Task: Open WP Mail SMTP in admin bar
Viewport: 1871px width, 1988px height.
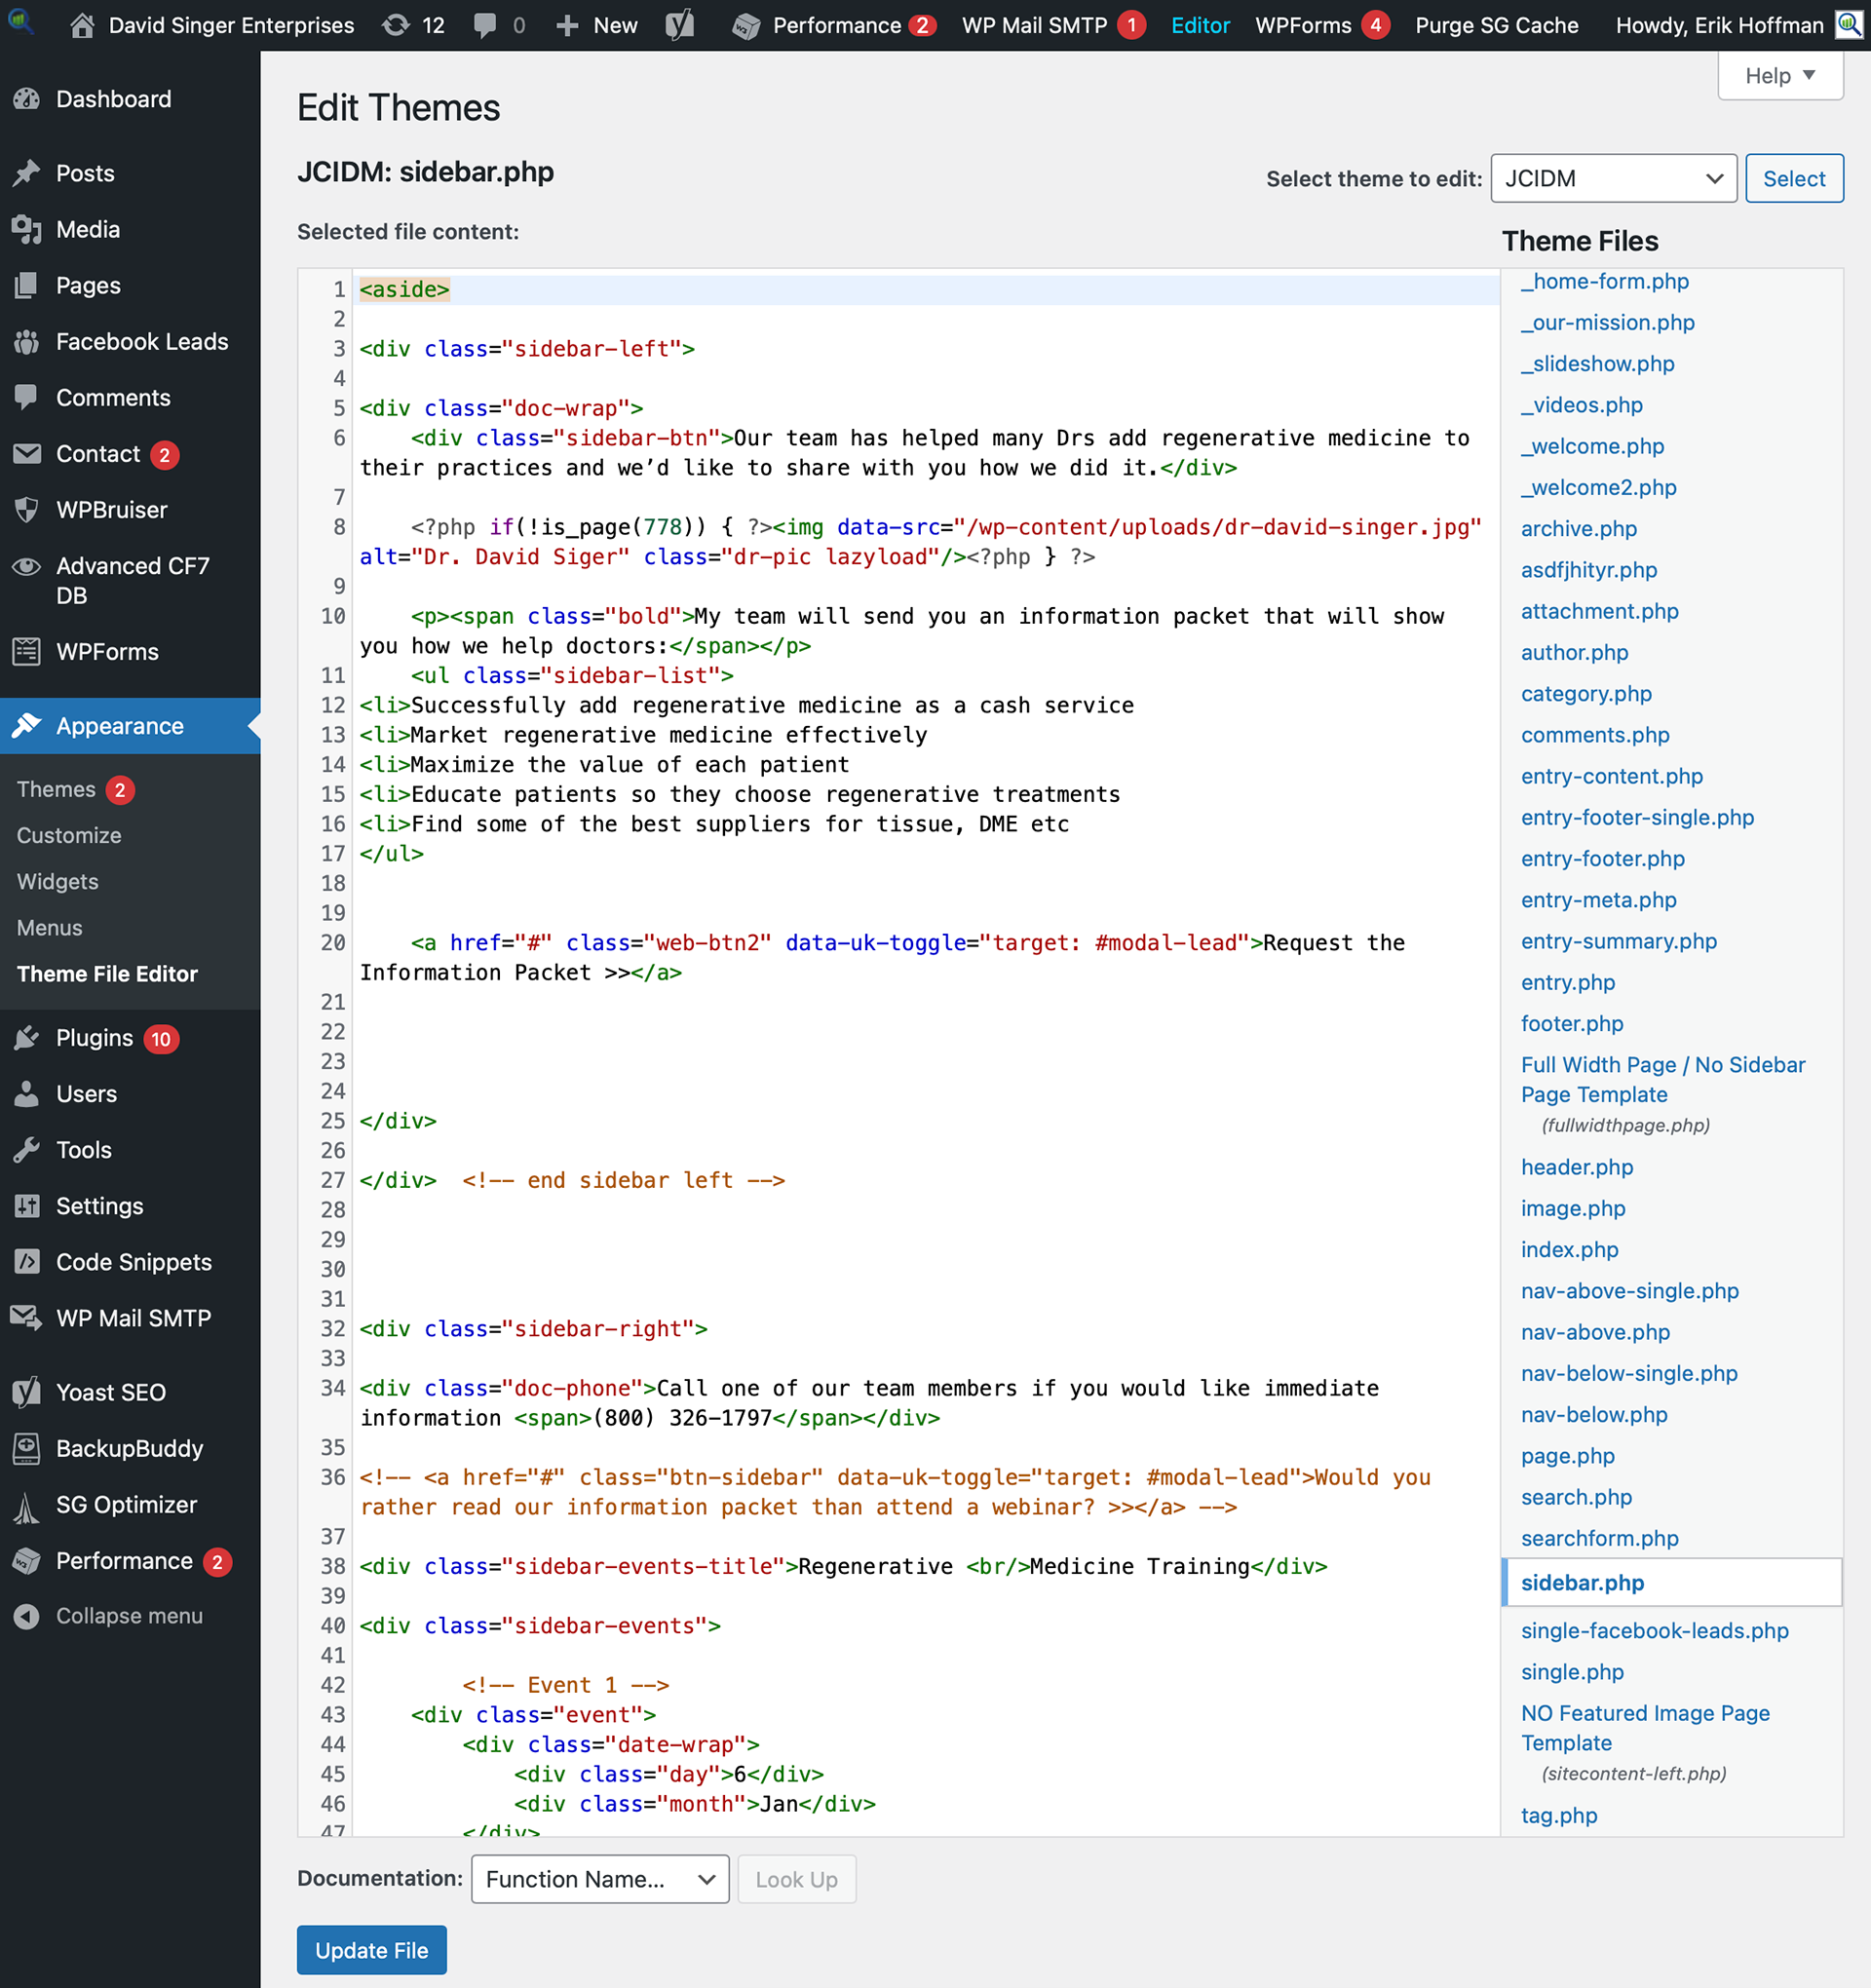Action: click(1053, 26)
